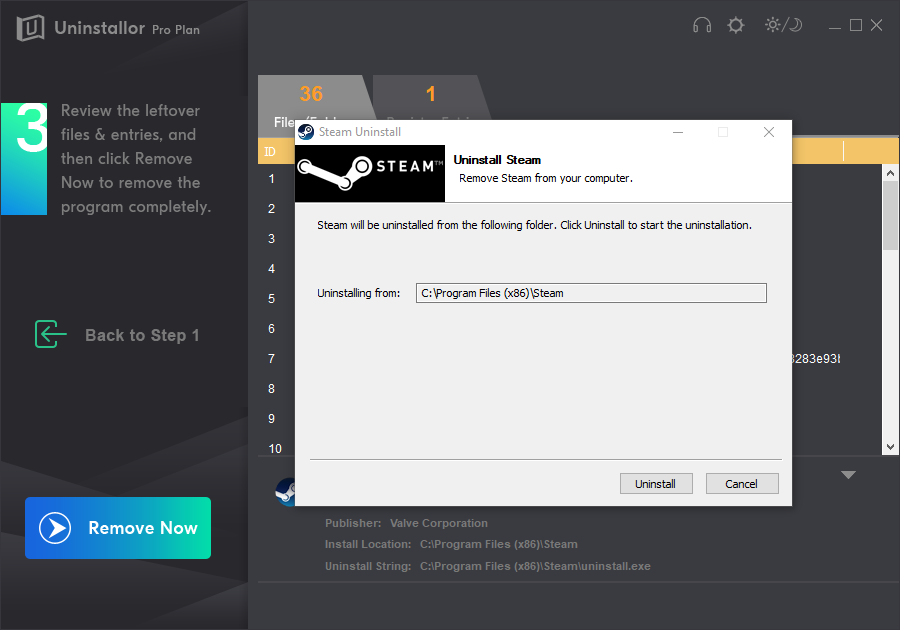Toggle light/dark theme icon
900x630 pixels.
[x=783, y=25]
